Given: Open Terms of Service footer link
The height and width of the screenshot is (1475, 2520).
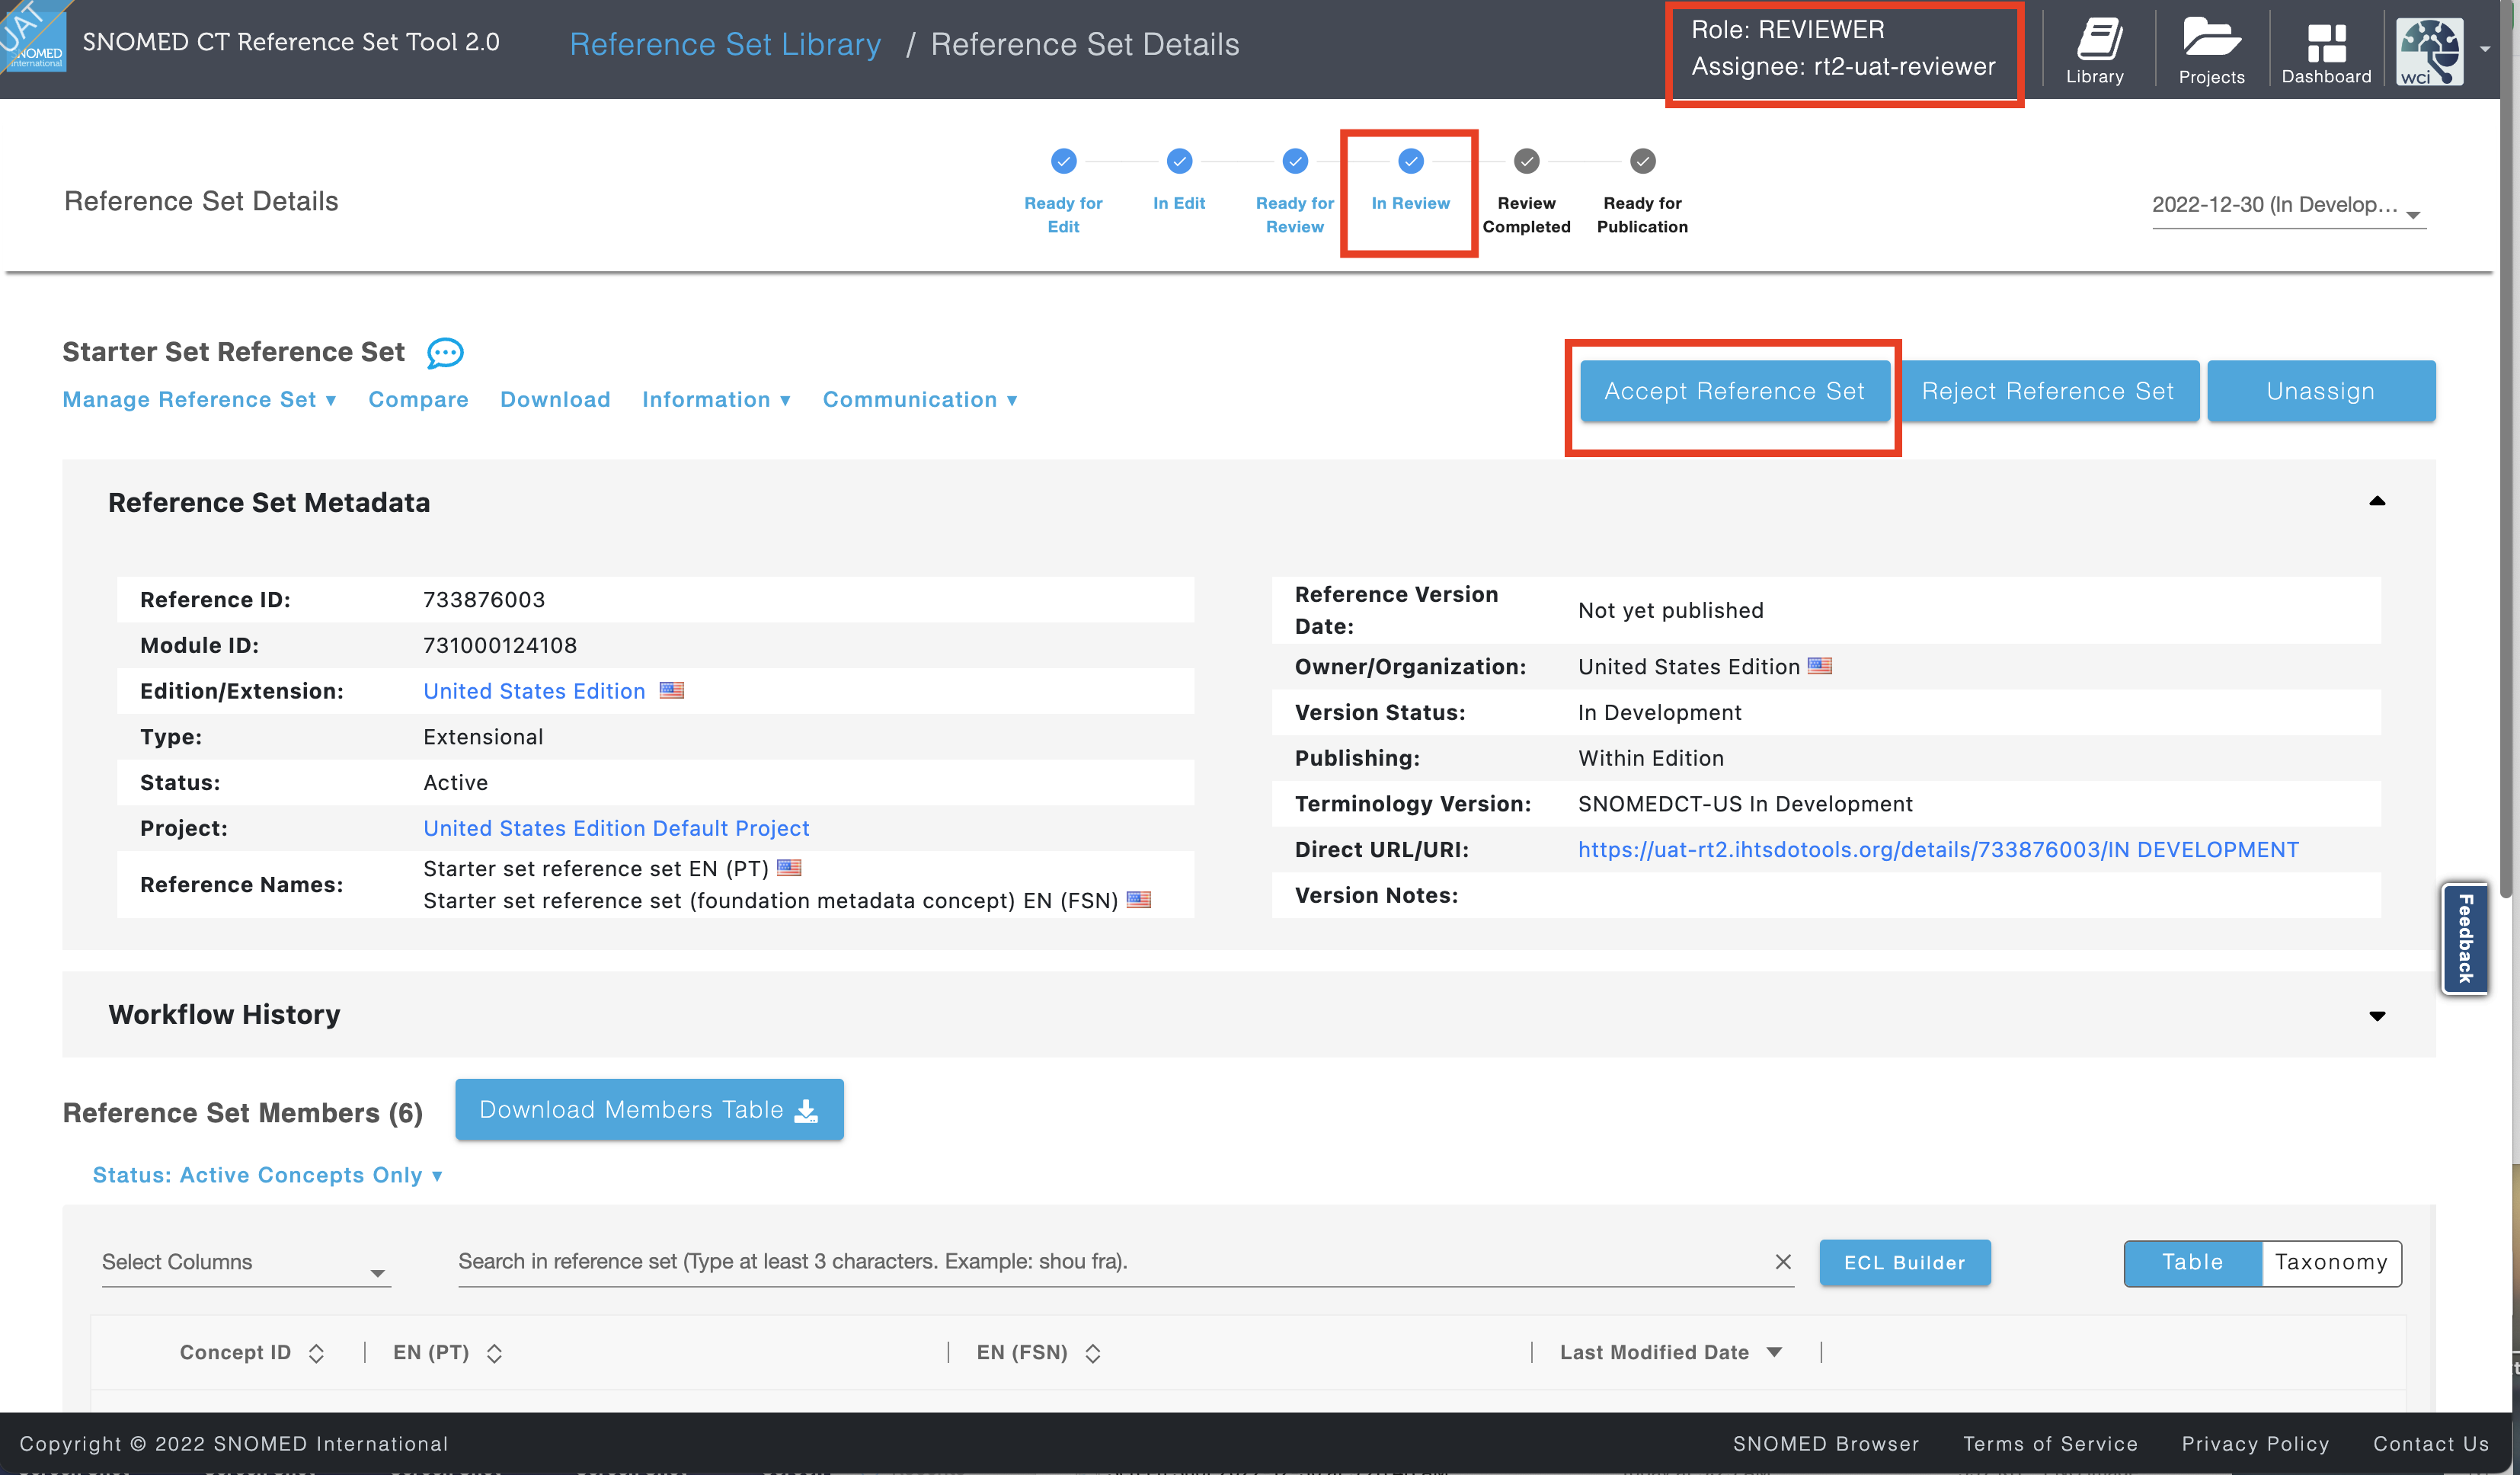Looking at the screenshot, I should (x=2050, y=1443).
